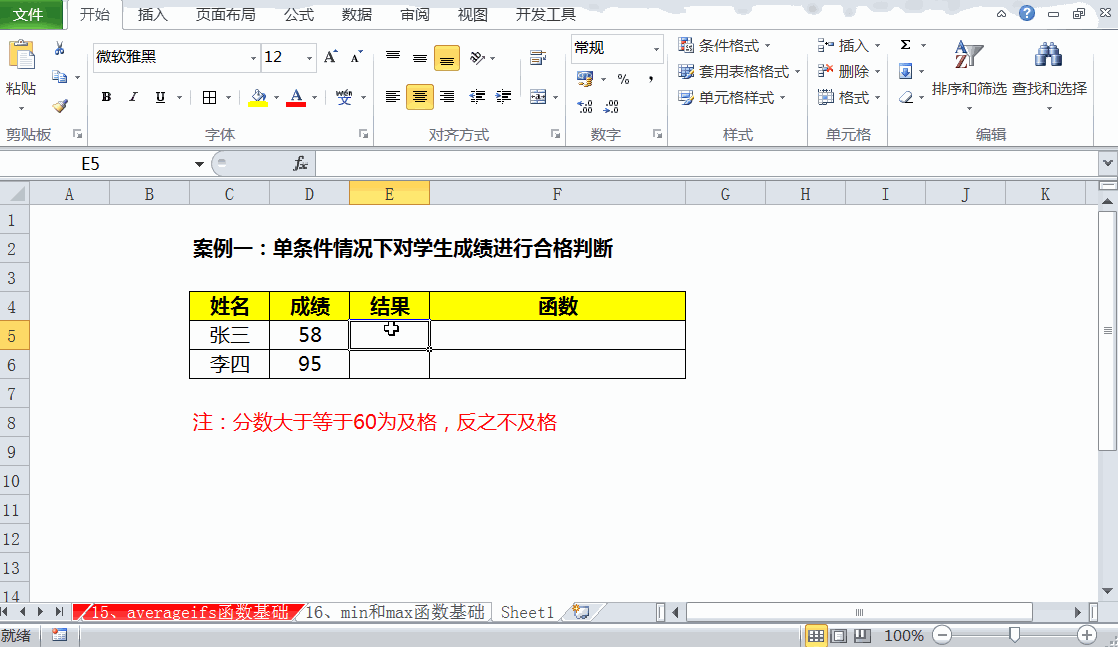The height and width of the screenshot is (647, 1118).
Task: Click the Delete (删除) cells button
Action: (x=849, y=71)
